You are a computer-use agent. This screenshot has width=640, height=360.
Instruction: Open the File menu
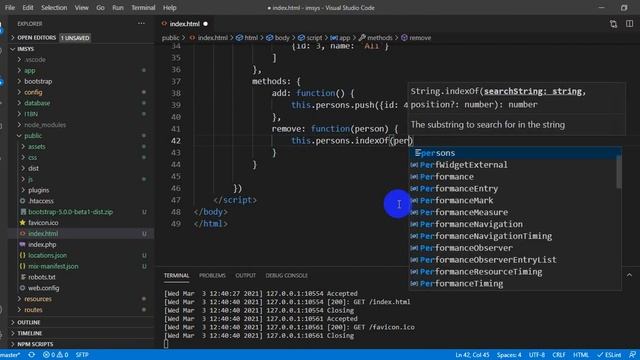[x=10, y=8]
